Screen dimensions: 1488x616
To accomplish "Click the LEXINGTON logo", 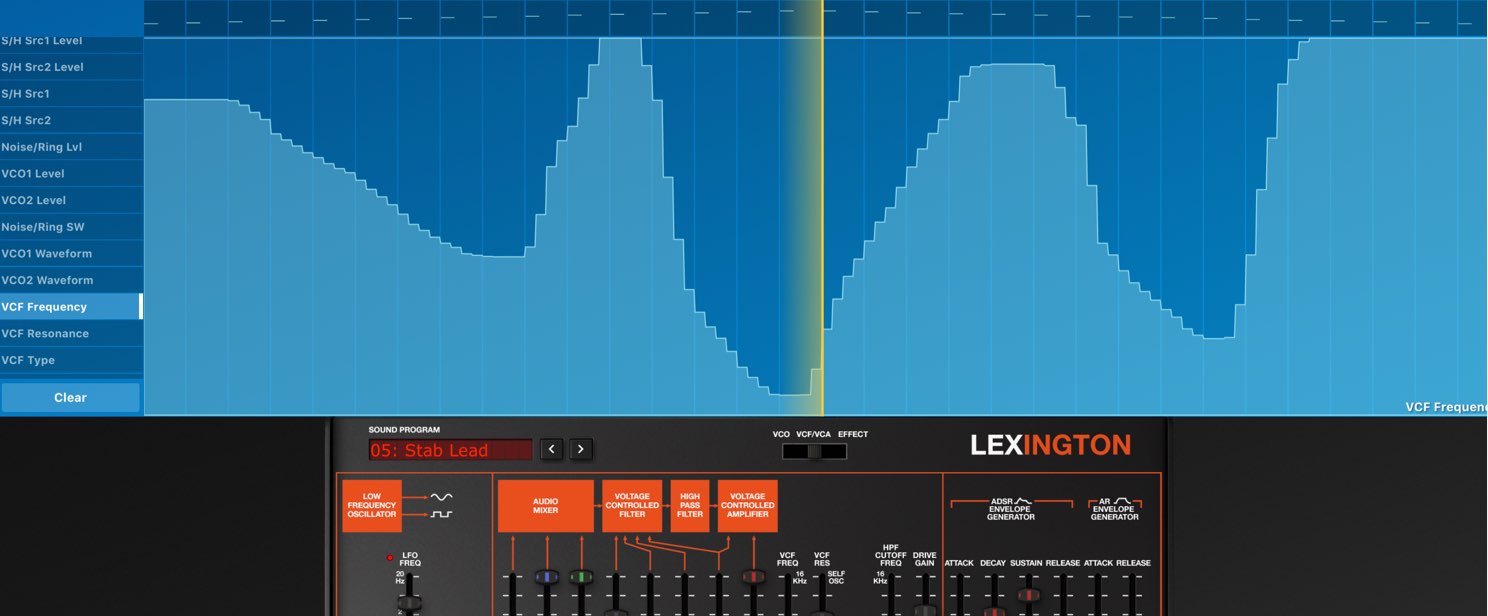I will tap(1050, 445).
